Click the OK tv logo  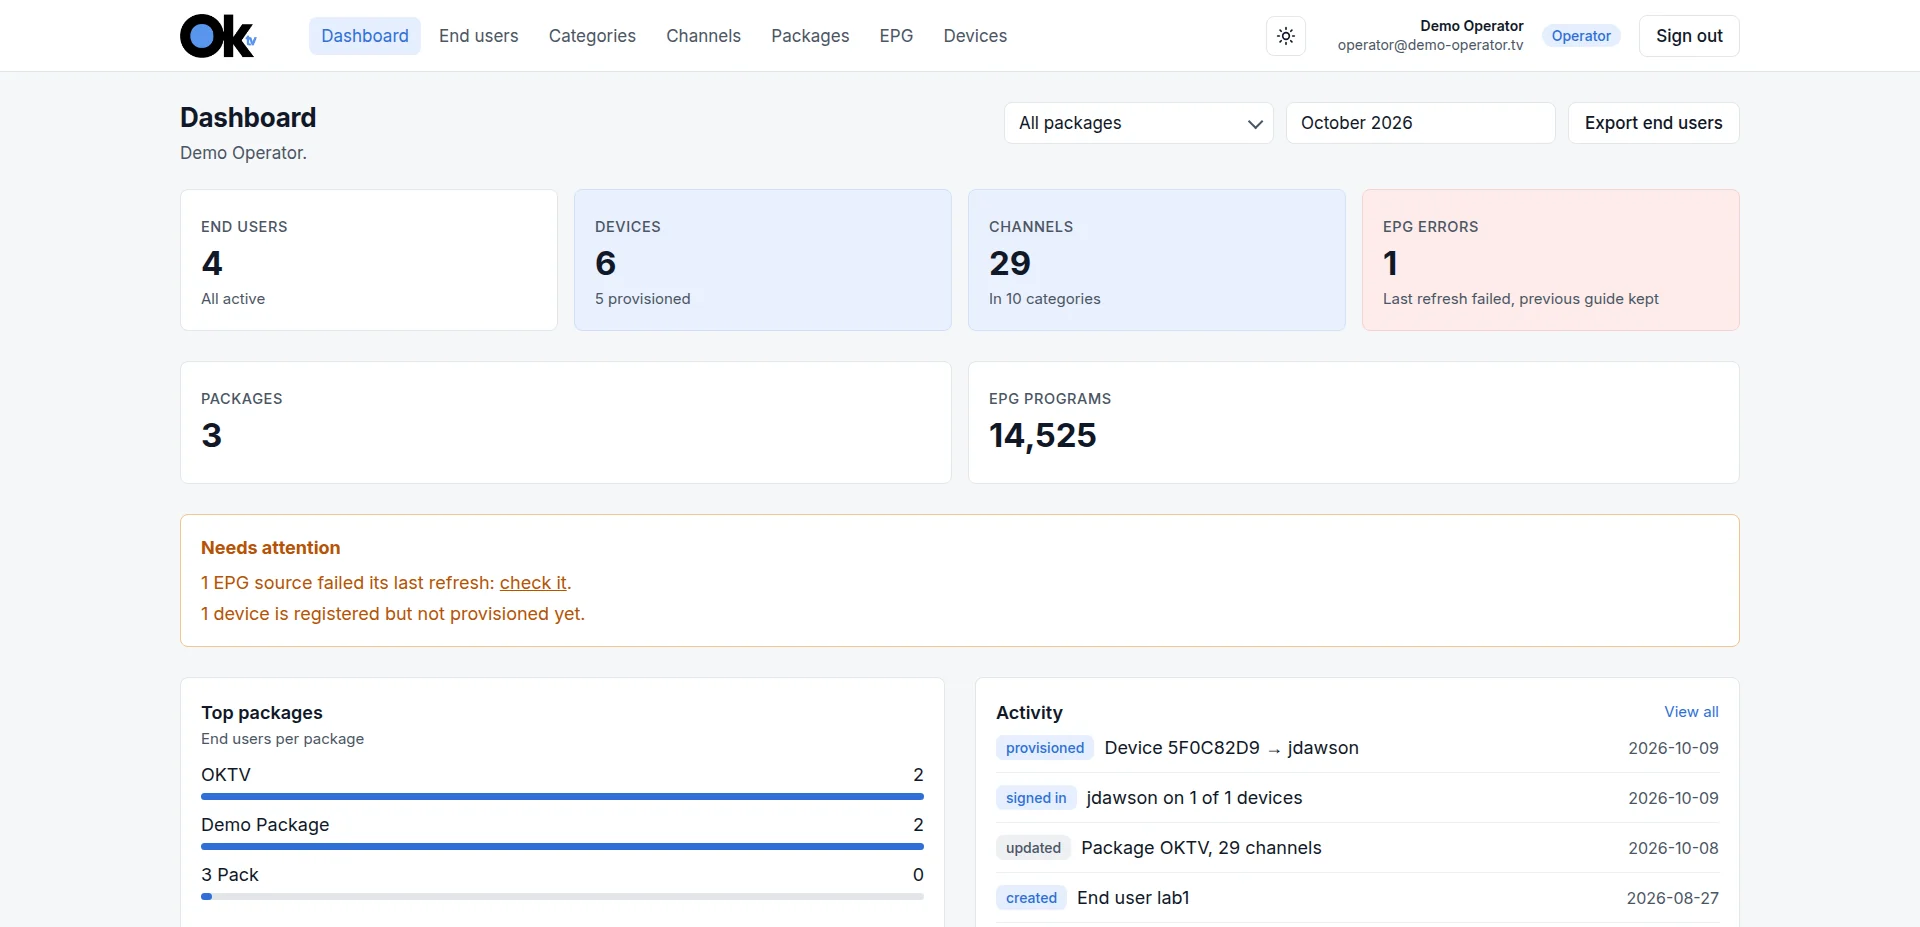[x=218, y=36]
